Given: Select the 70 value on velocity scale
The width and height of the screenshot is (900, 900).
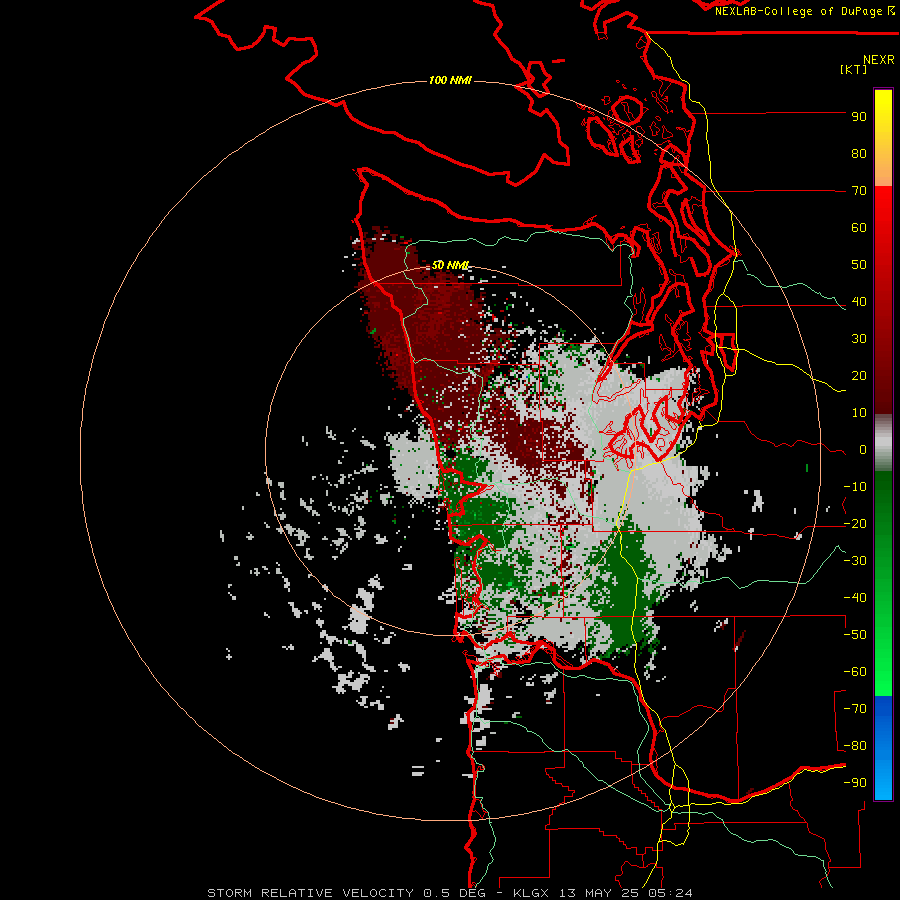Looking at the screenshot, I should (x=859, y=191).
